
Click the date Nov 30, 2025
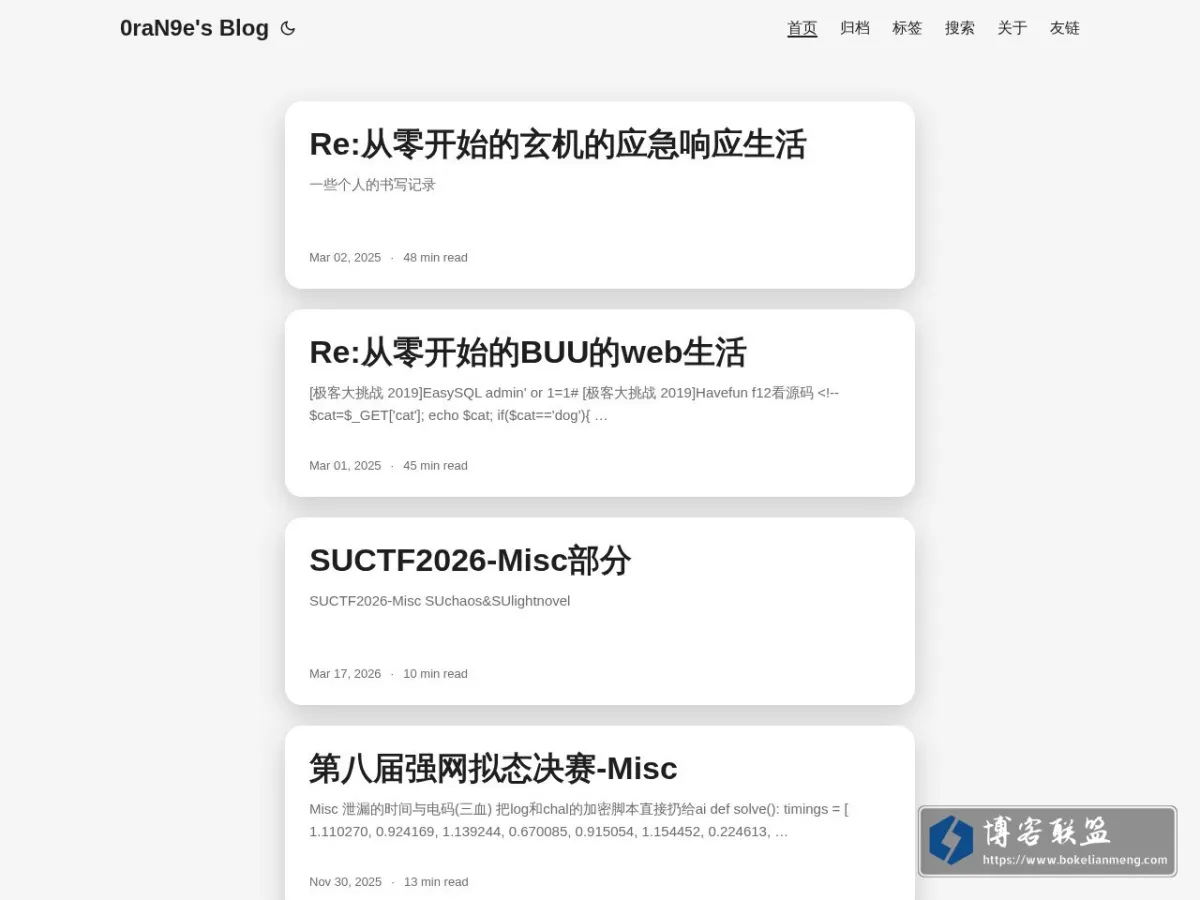pyautogui.click(x=345, y=881)
